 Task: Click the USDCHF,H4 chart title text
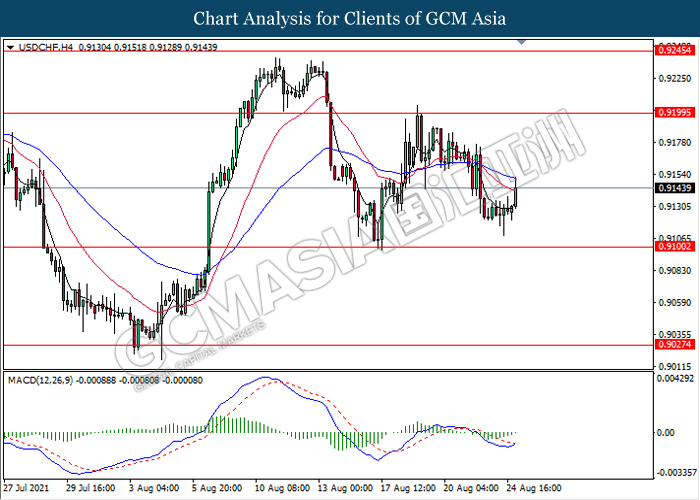click(x=46, y=47)
